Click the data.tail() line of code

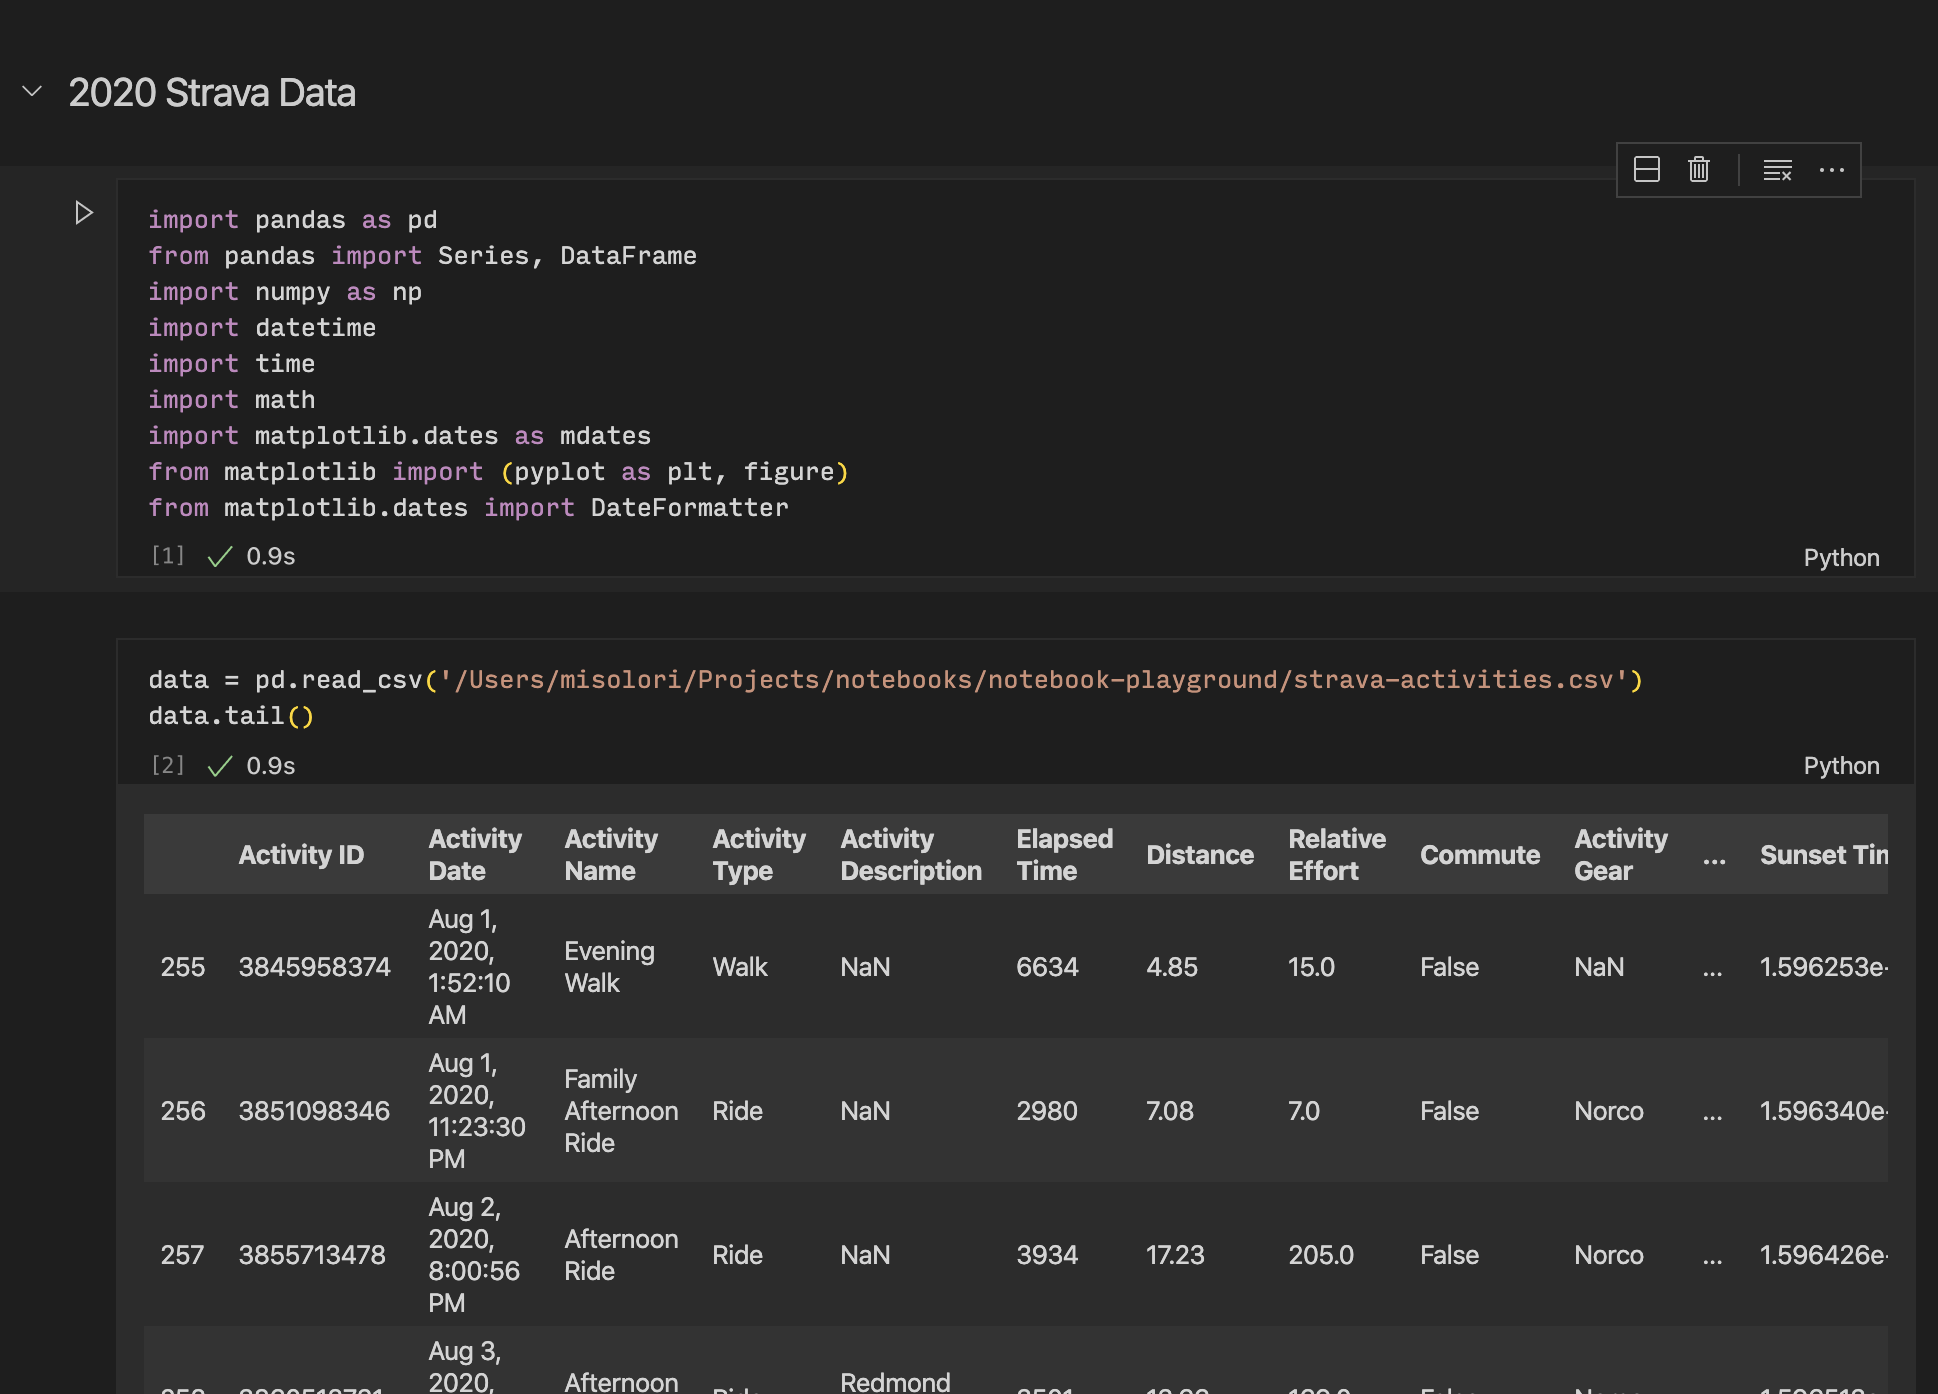231,714
